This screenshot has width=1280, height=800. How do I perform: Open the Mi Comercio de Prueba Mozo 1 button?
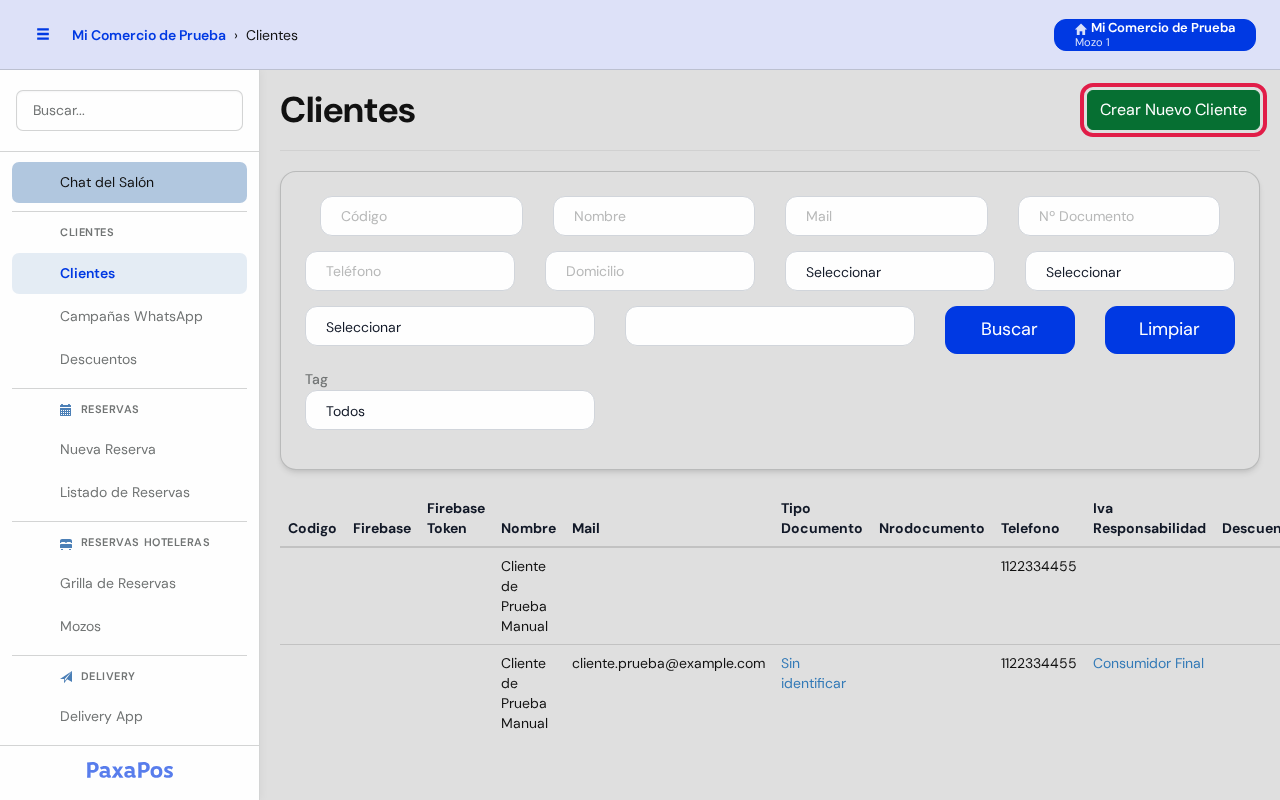(x=1155, y=35)
